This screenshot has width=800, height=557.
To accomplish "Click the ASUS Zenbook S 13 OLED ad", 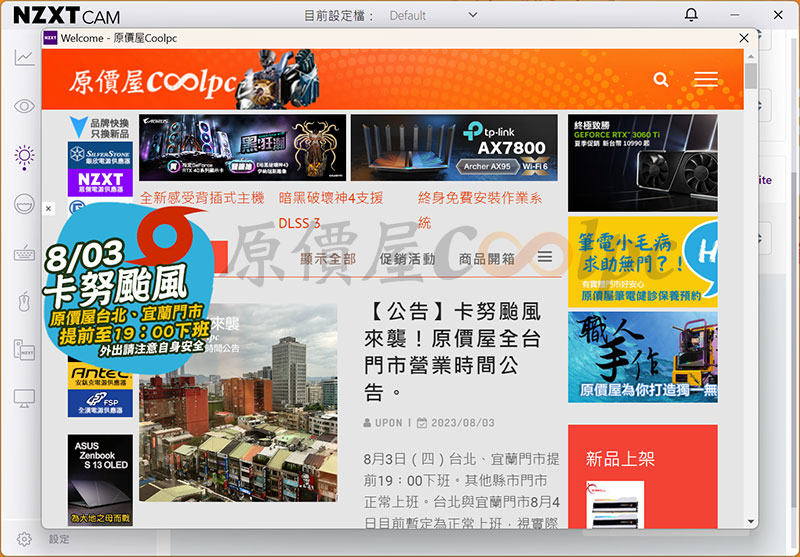I will point(100,480).
